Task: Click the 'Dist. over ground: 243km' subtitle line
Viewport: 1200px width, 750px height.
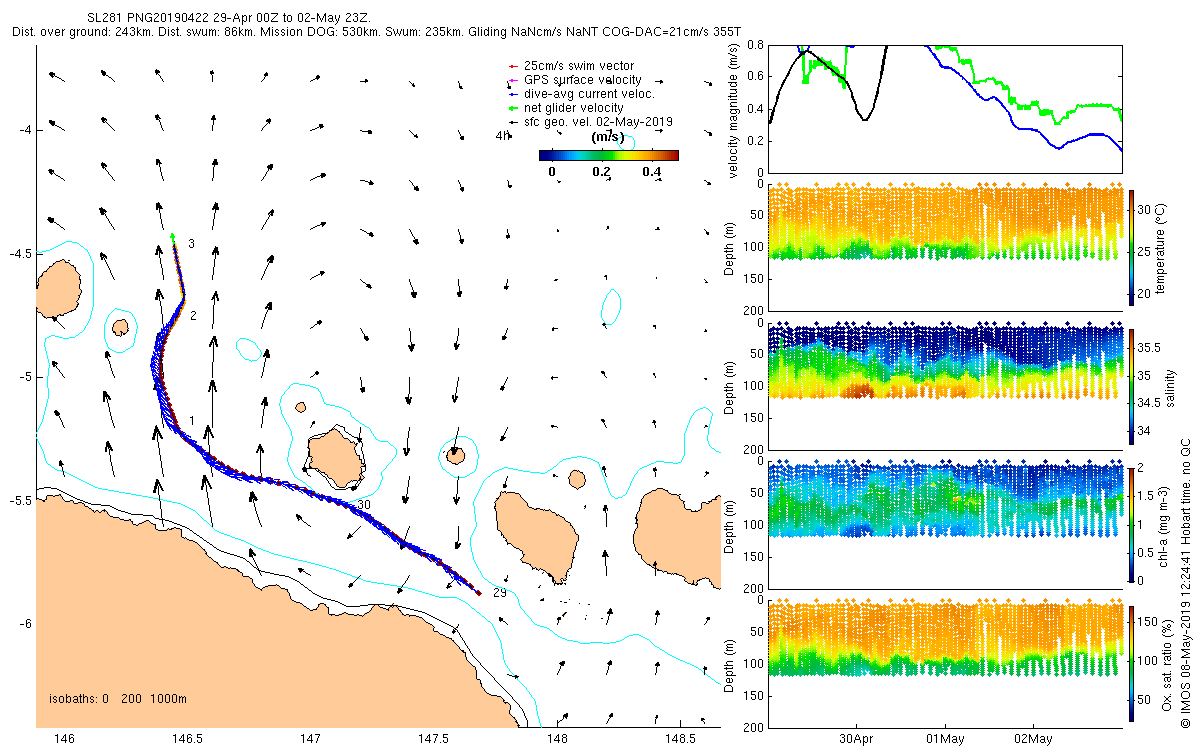Action: click(378, 33)
